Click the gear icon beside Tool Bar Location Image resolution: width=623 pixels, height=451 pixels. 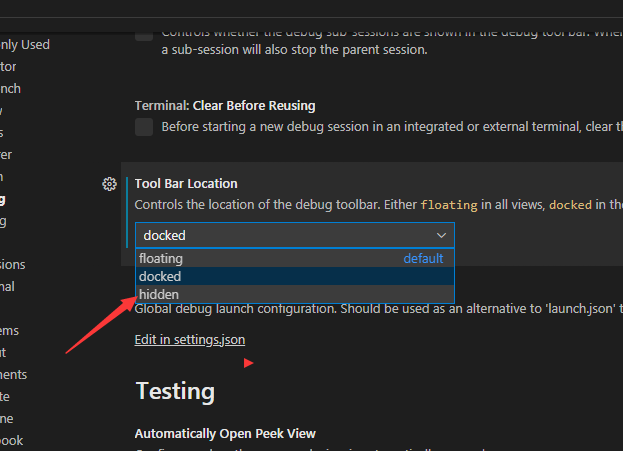tap(110, 184)
